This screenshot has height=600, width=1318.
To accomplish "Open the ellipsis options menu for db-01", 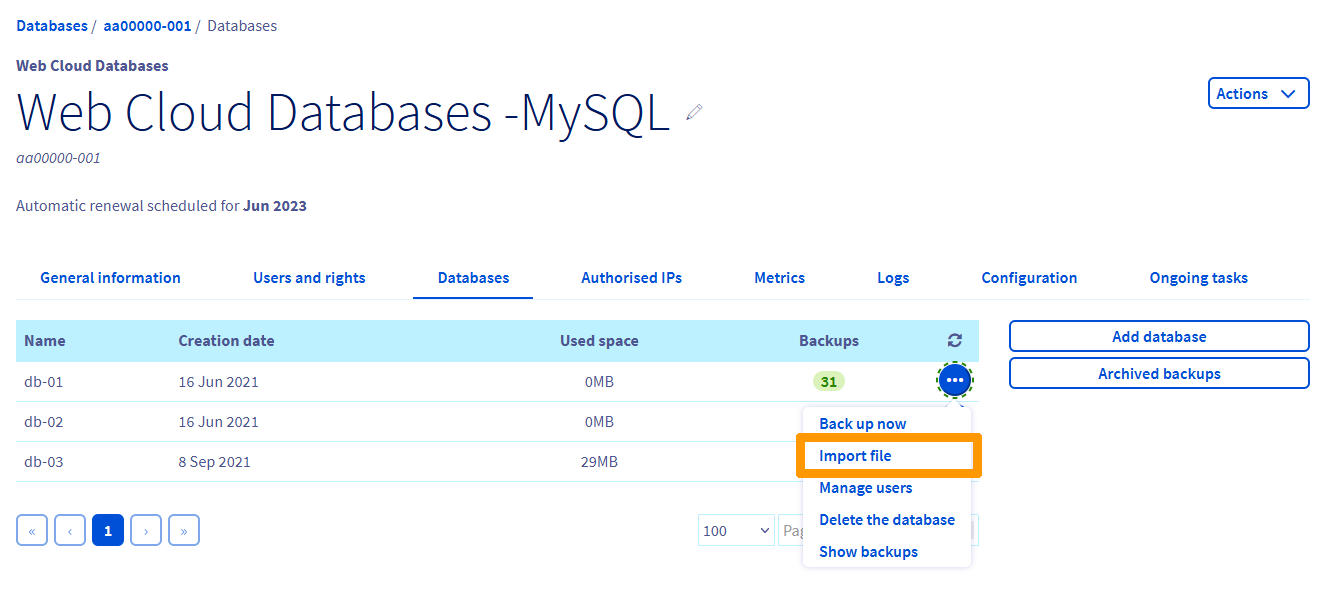I will 954,380.
